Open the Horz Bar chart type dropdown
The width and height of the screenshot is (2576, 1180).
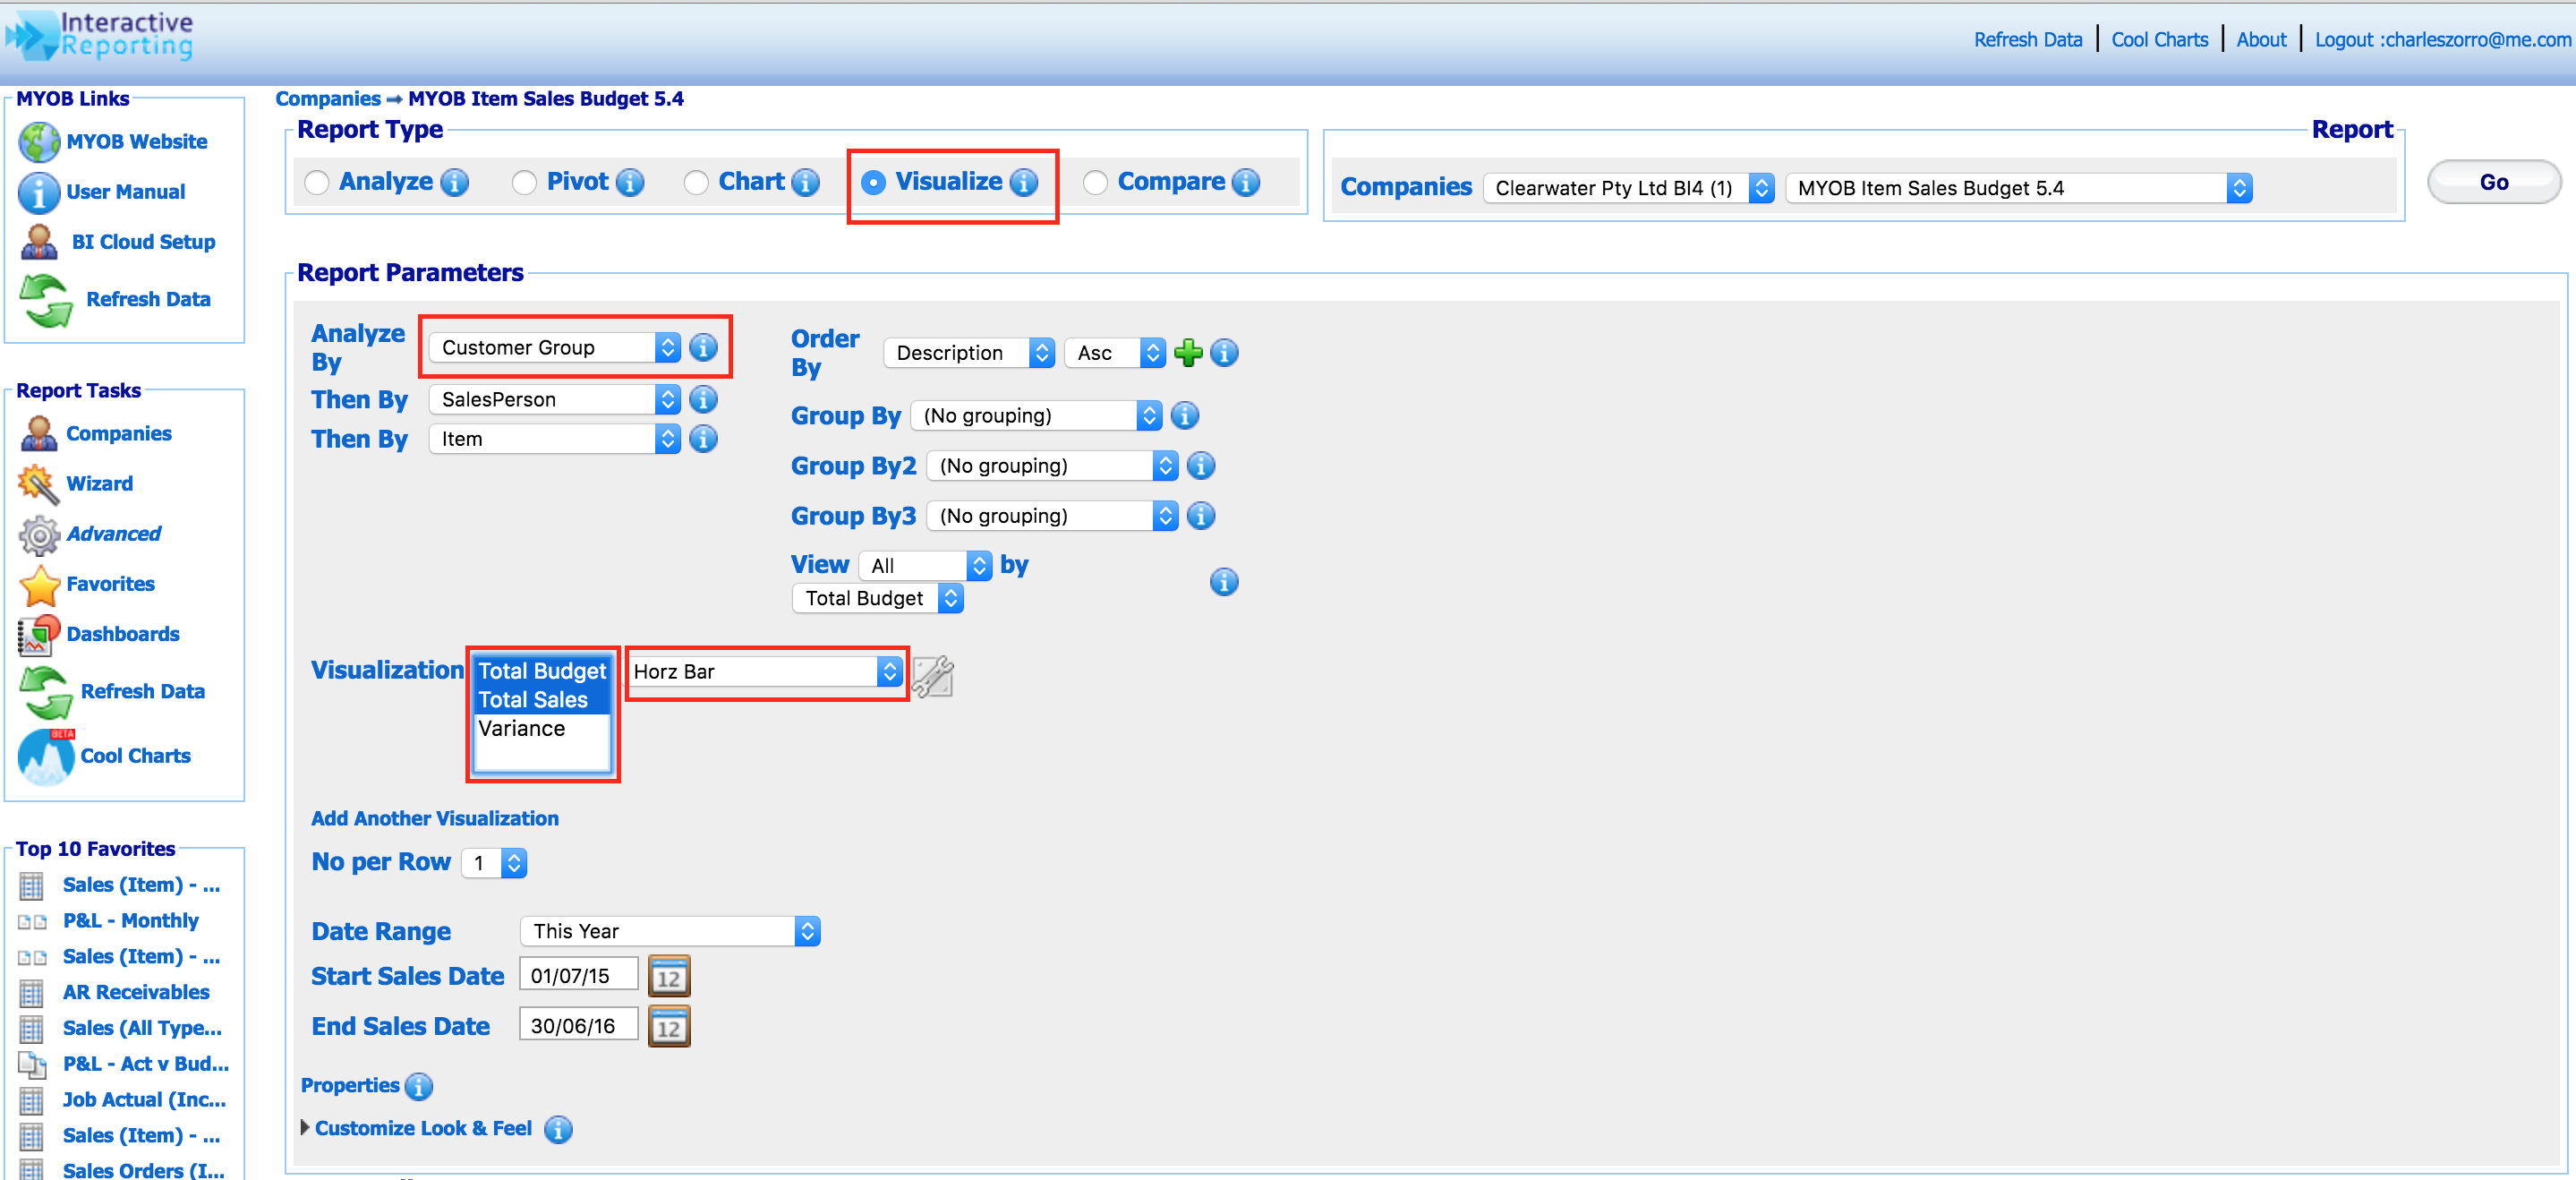(765, 671)
